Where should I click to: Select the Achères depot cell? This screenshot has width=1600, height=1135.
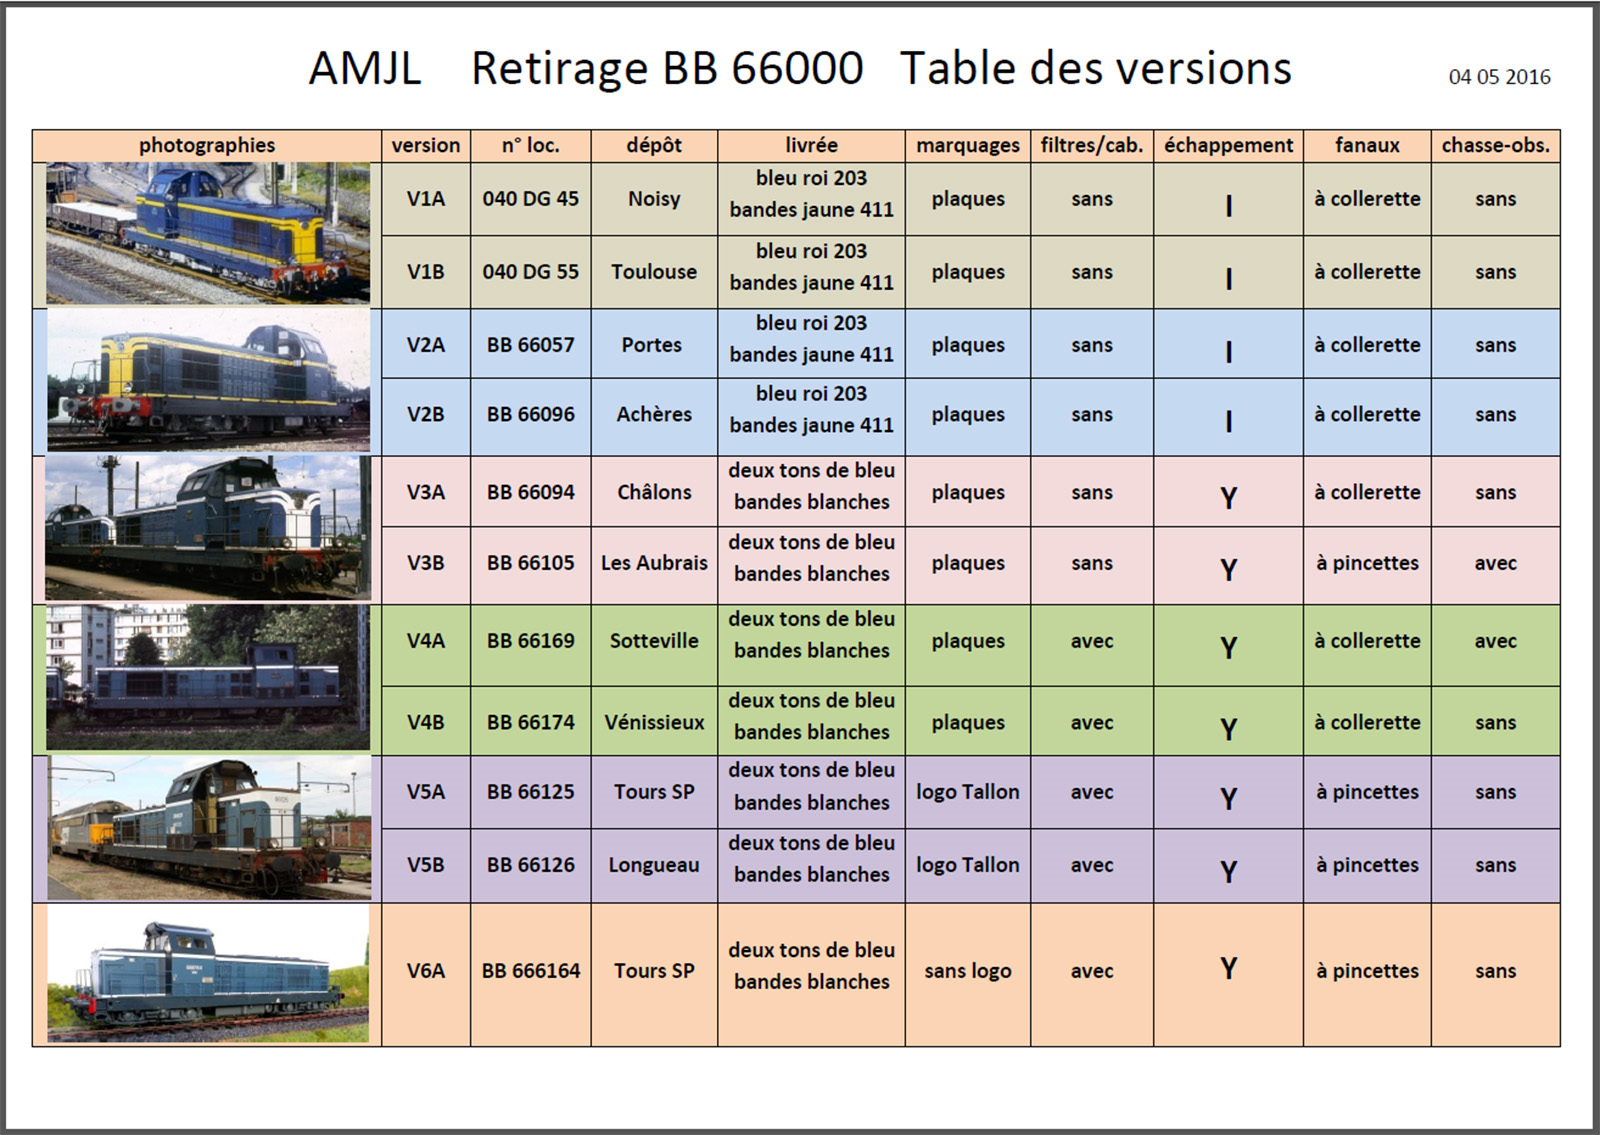(x=654, y=415)
